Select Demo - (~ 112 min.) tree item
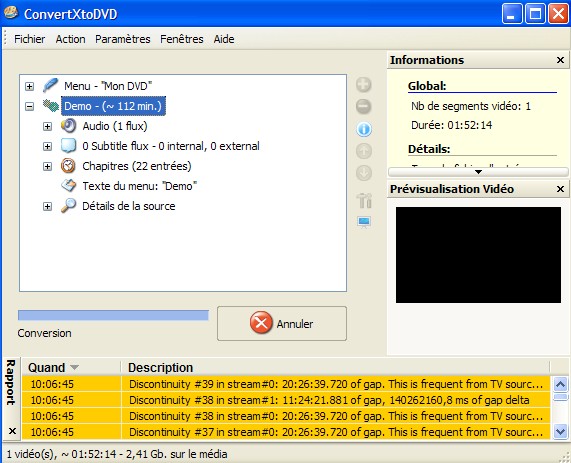The height and width of the screenshot is (463, 571). click(113, 106)
